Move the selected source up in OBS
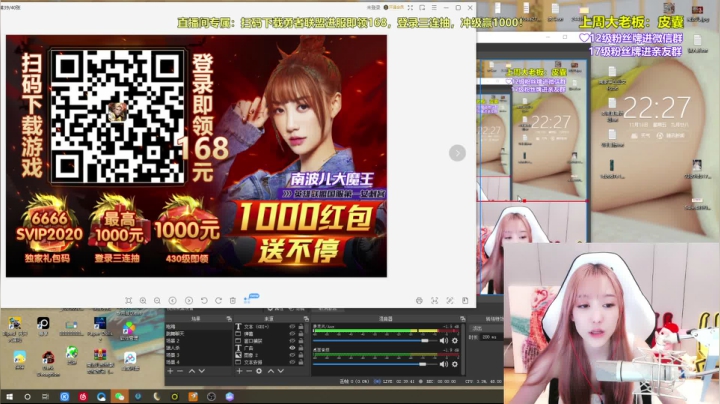The image size is (720, 404). click(271, 371)
